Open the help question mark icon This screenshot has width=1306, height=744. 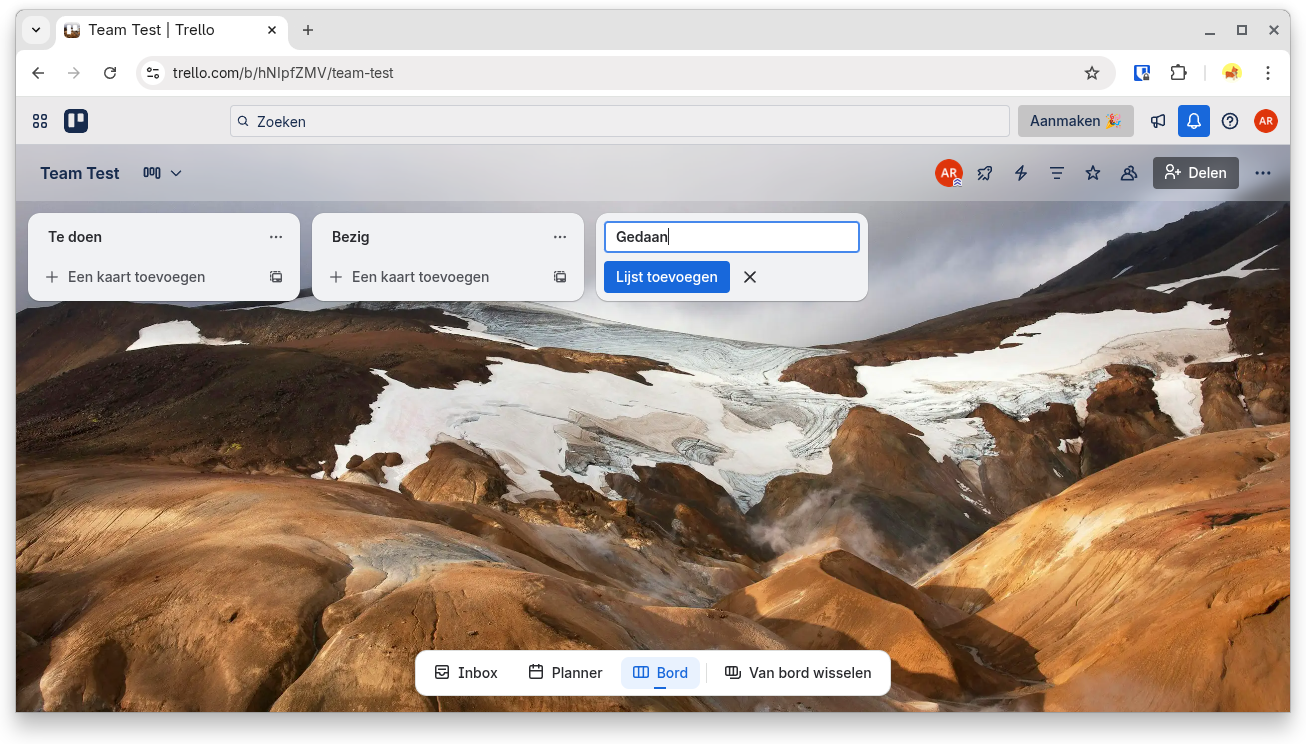pos(1230,121)
